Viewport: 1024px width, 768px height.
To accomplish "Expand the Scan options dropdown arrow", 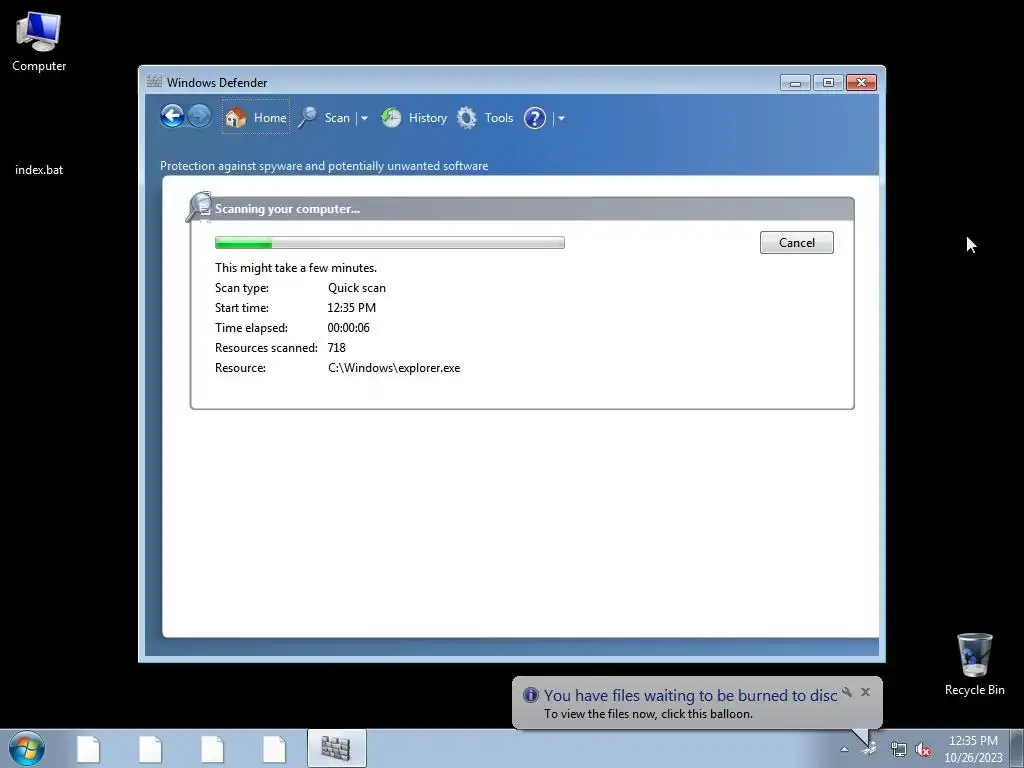I will click(364, 118).
